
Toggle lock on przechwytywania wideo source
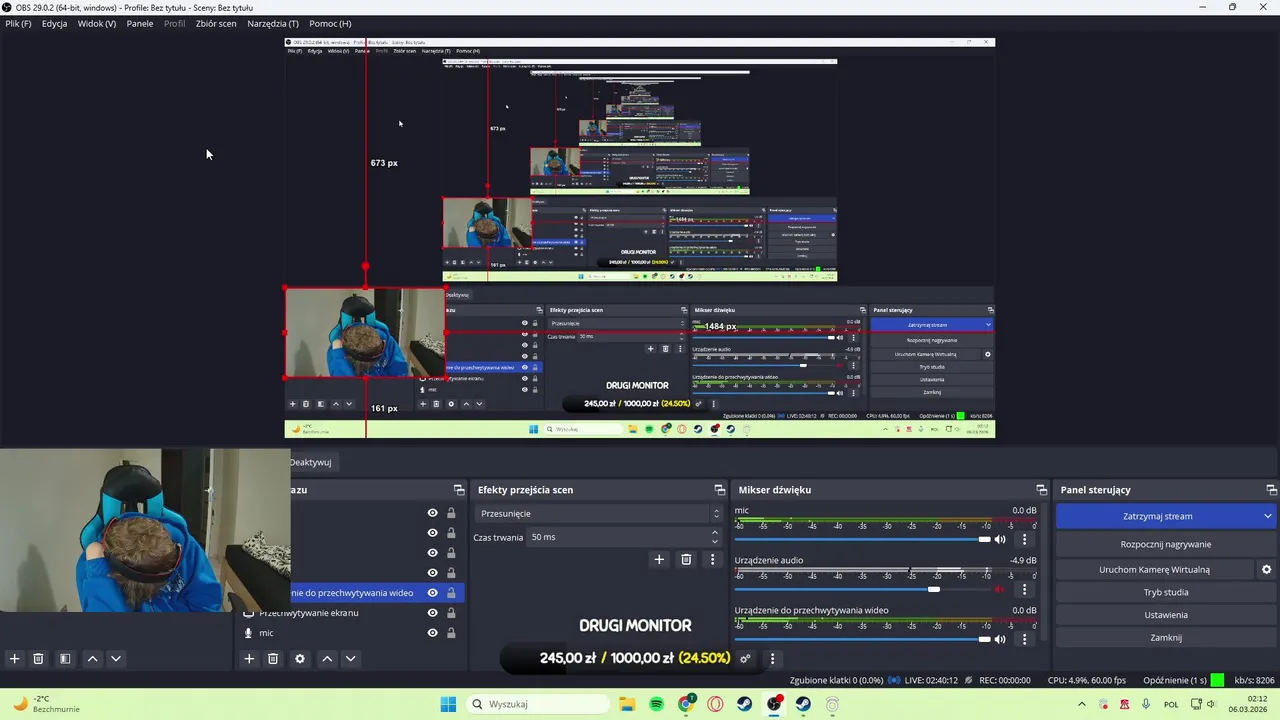tap(451, 593)
